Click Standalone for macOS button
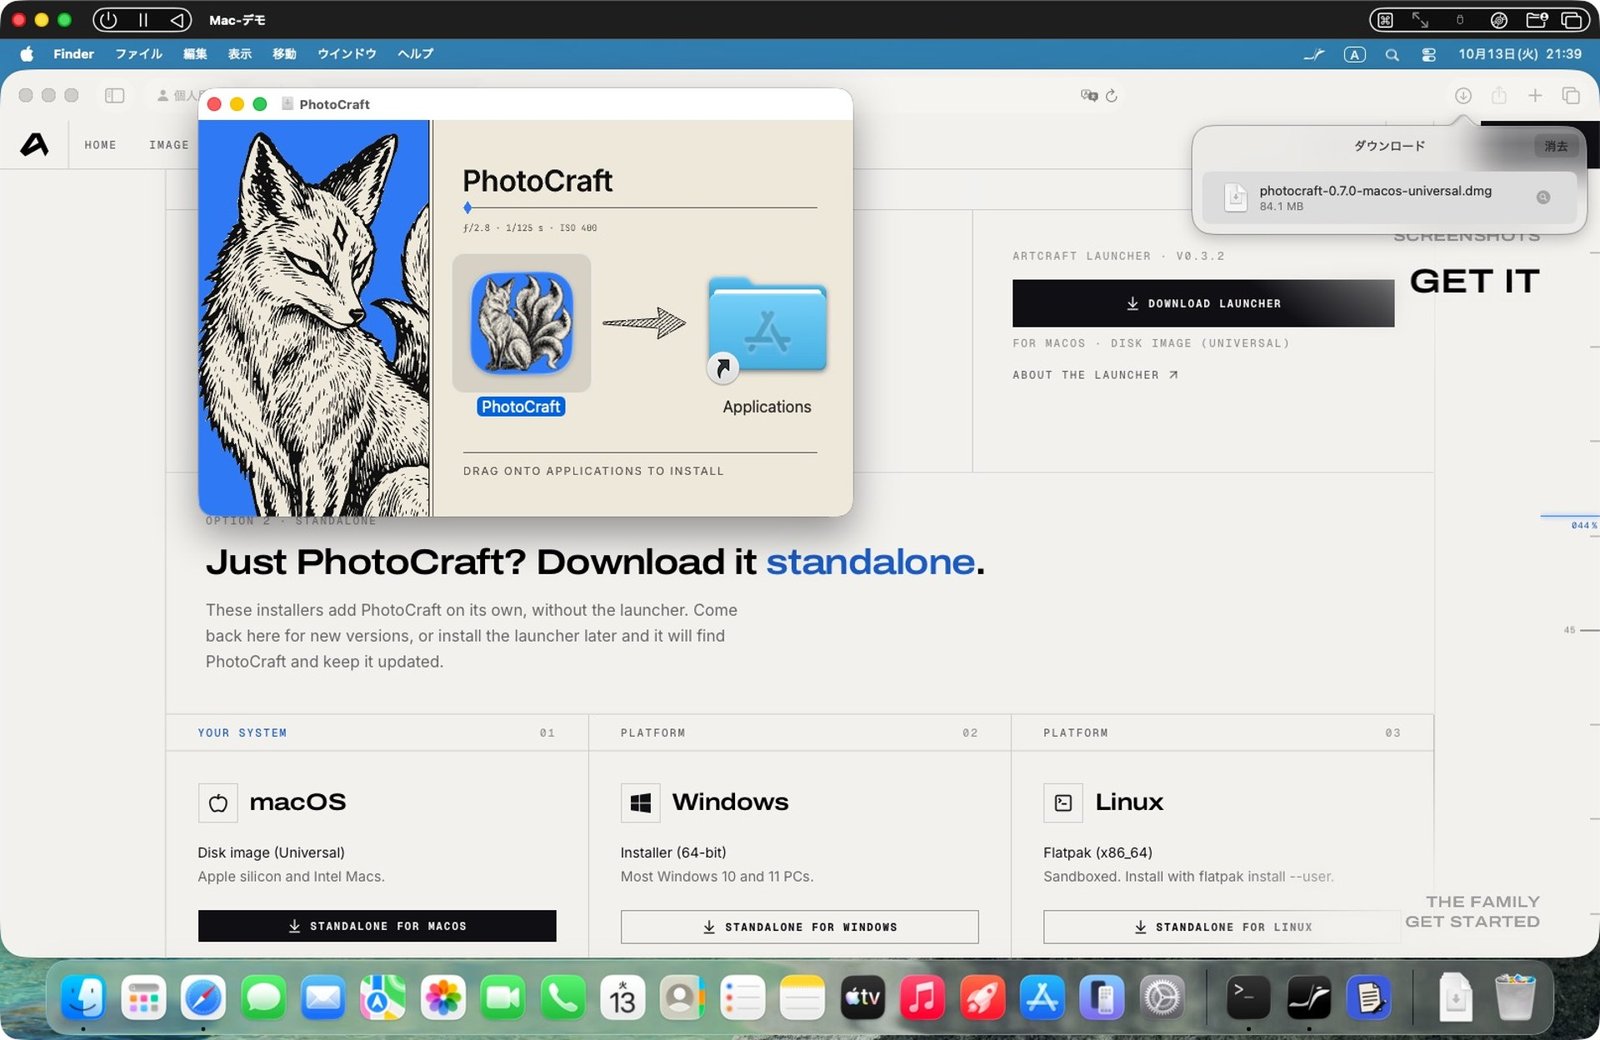Viewport: 1600px width, 1040px height. [377, 926]
